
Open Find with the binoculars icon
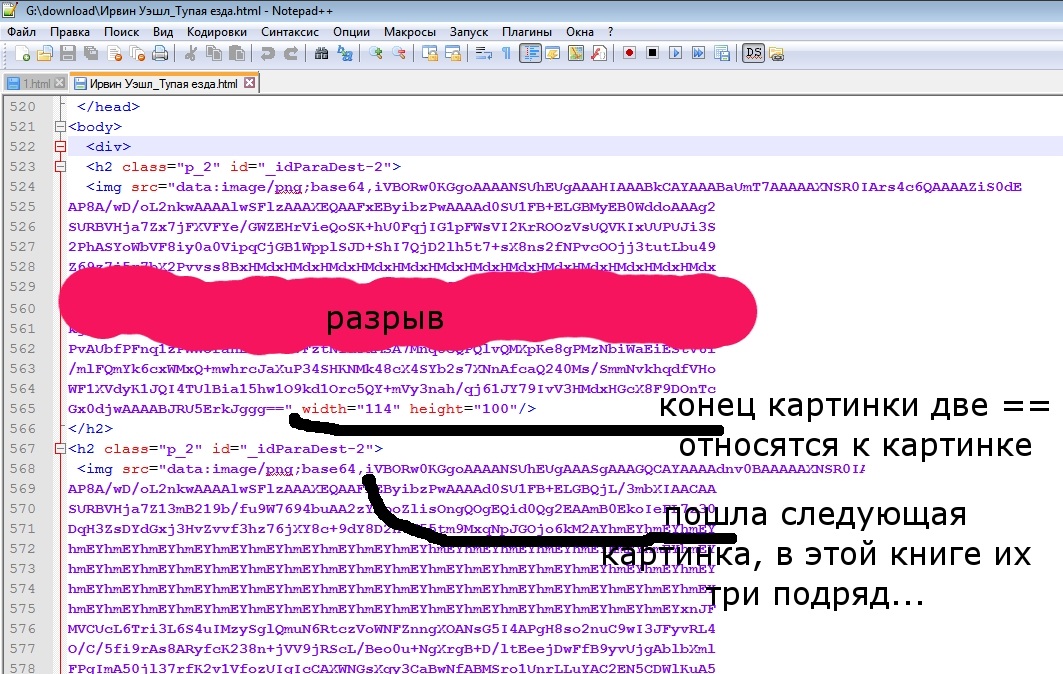(x=323, y=53)
